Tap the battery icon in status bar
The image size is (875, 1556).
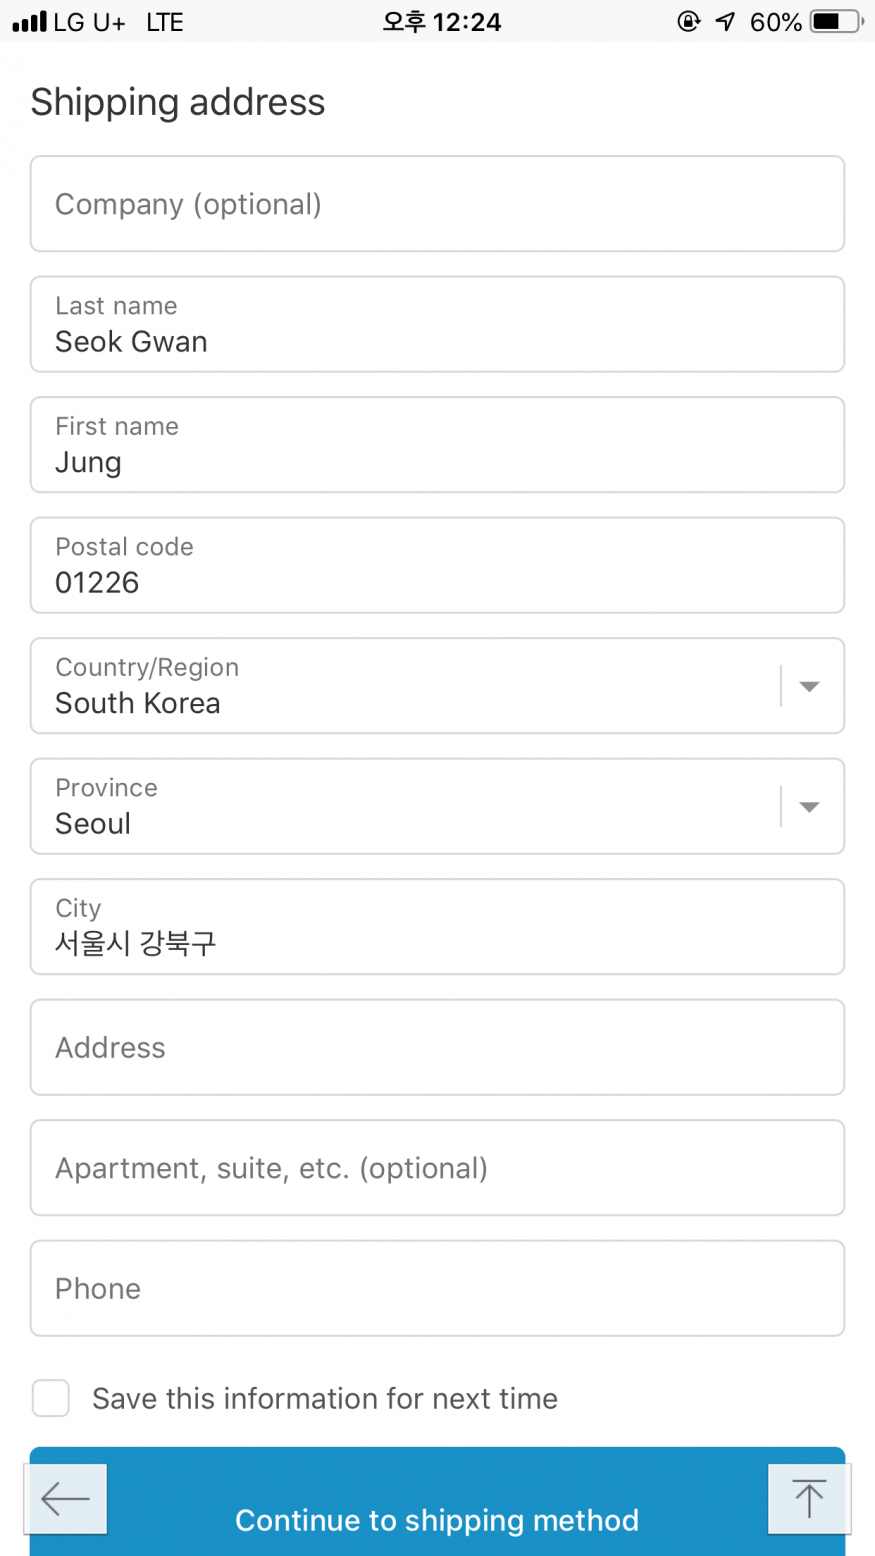(x=837, y=21)
